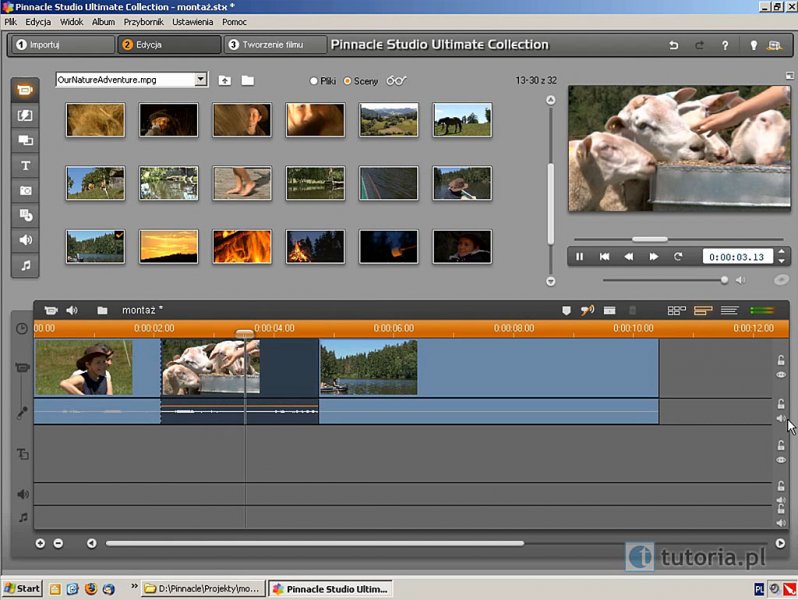Expand the OurNatureAdventure.mpg file dropdown
The height and width of the screenshot is (600, 798).
201,80
